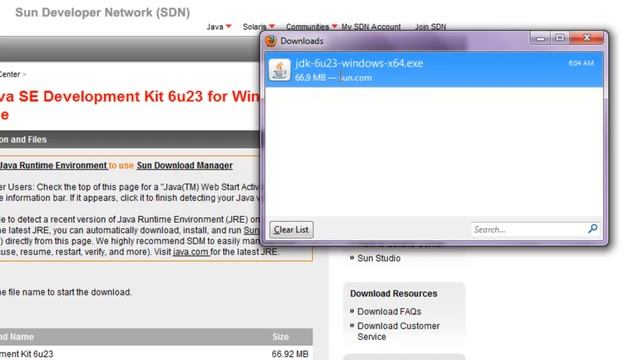Close the Downloads window
The width and height of the screenshot is (640, 360).
[x=587, y=38]
